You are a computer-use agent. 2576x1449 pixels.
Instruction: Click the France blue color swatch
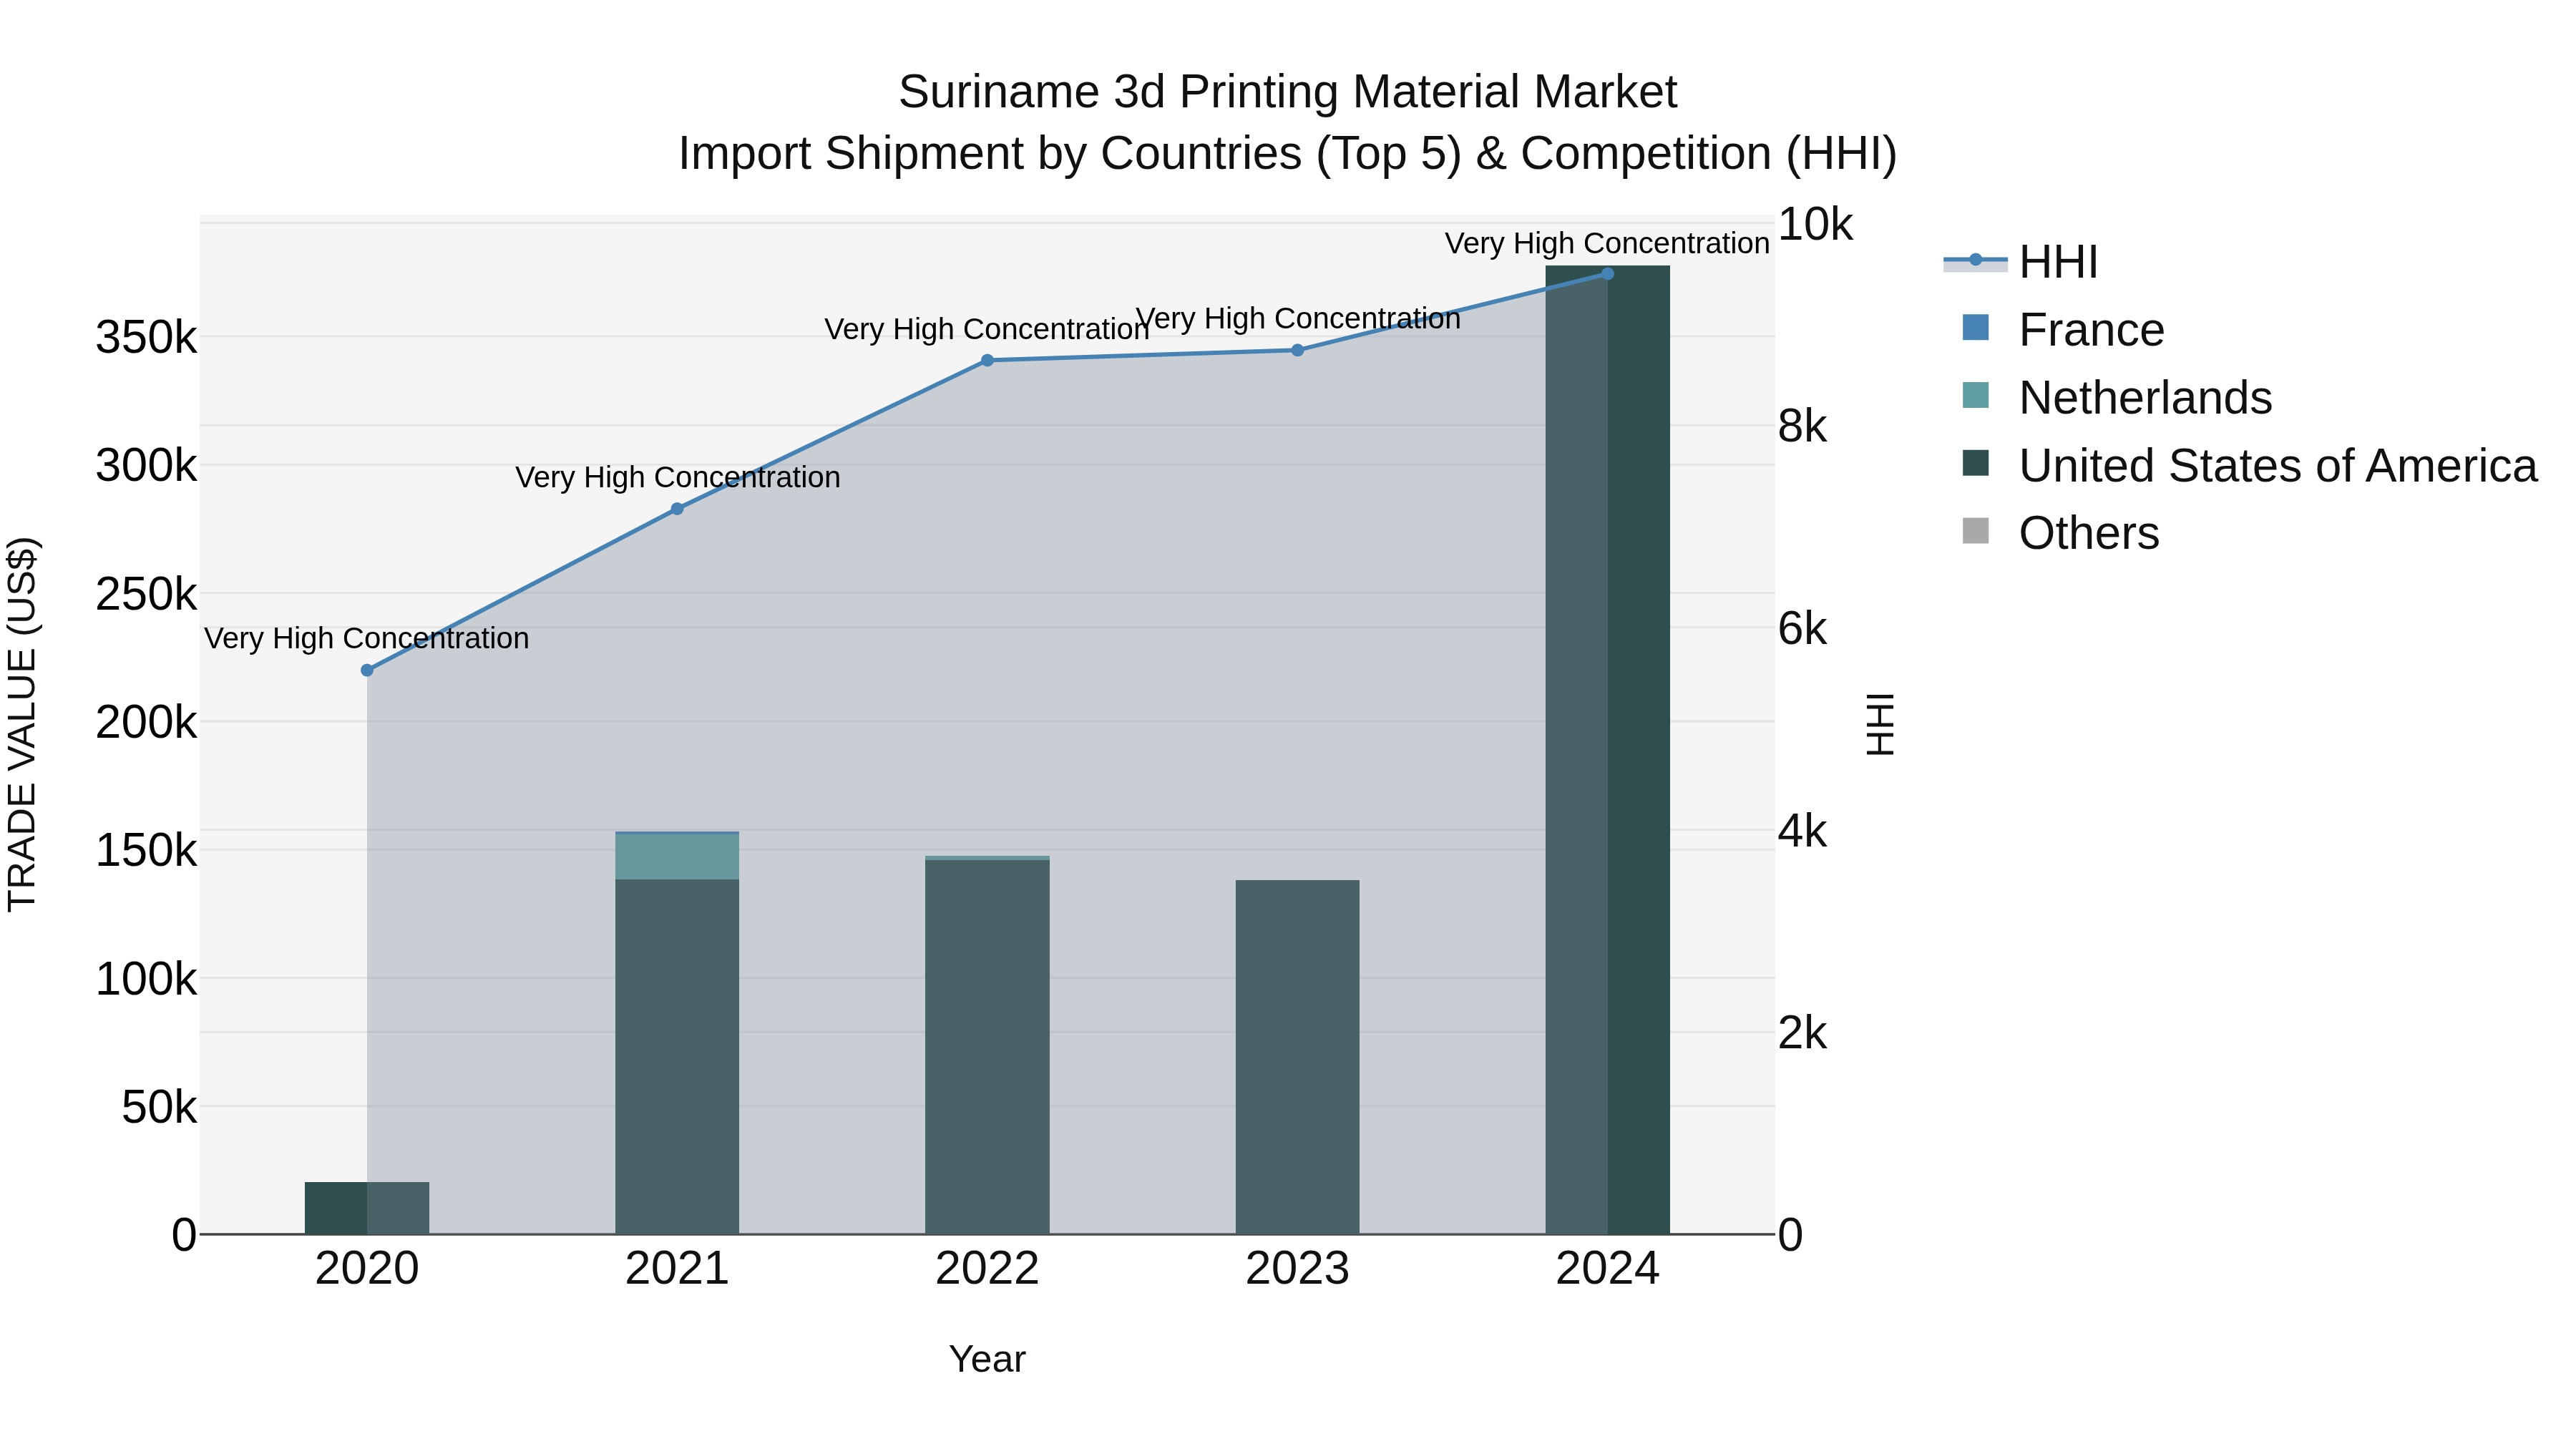pyautogui.click(x=1976, y=327)
